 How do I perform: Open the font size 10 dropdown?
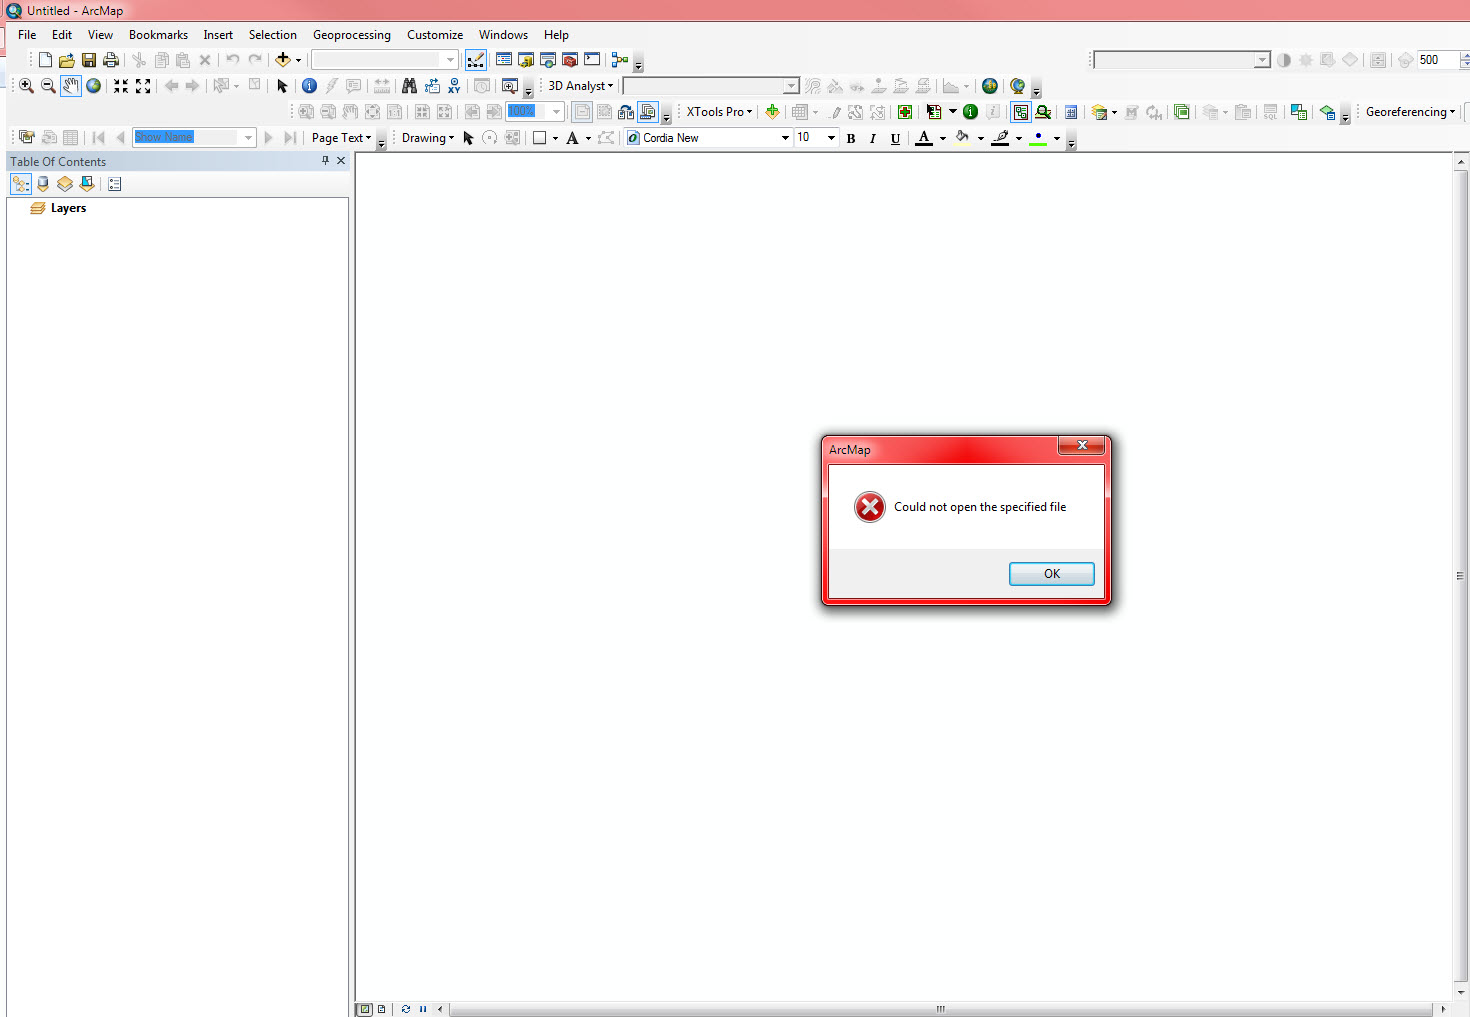coord(831,138)
